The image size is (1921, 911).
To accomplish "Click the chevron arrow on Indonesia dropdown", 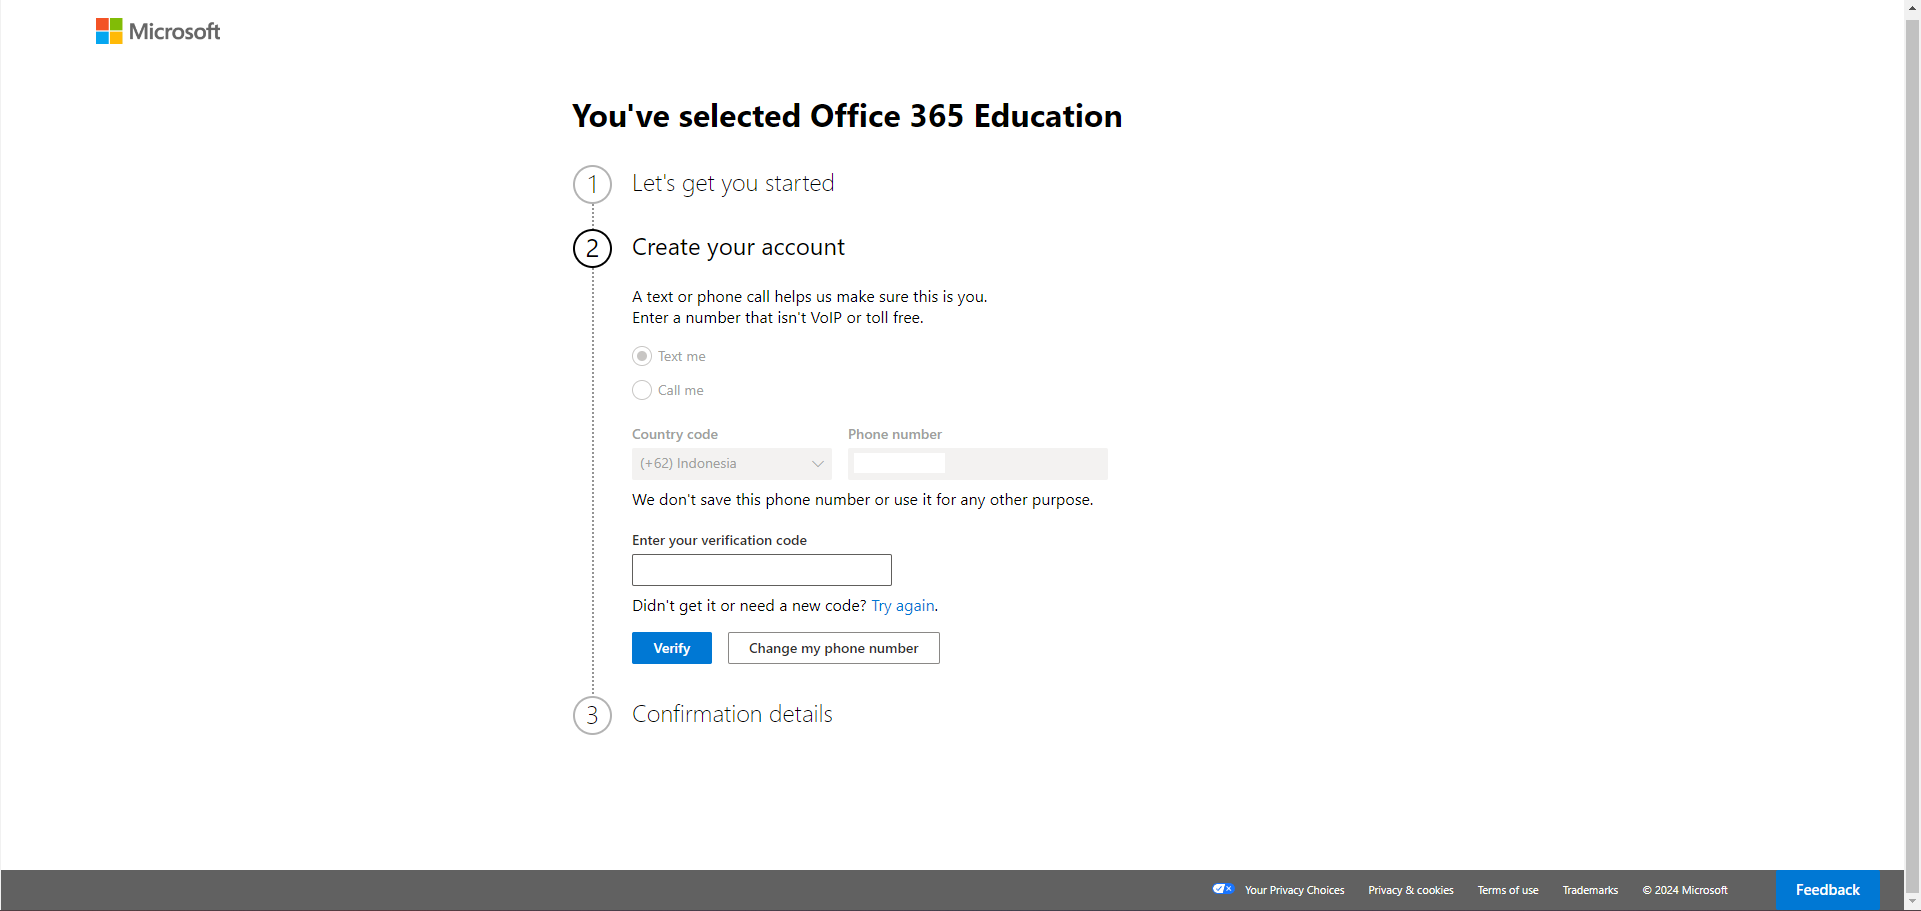I will [817, 464].
